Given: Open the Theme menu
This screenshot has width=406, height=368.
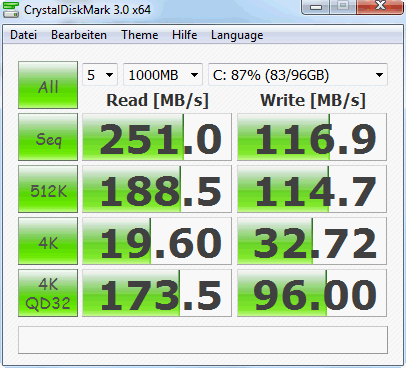Looking at the screenshot, I should point(140,35).
